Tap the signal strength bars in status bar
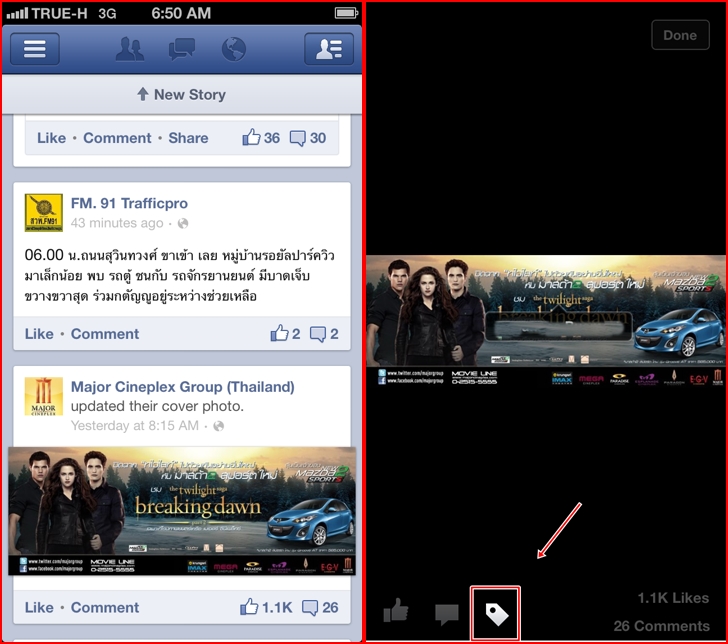This screenshot has width=728, height=644. click(17, 13)
